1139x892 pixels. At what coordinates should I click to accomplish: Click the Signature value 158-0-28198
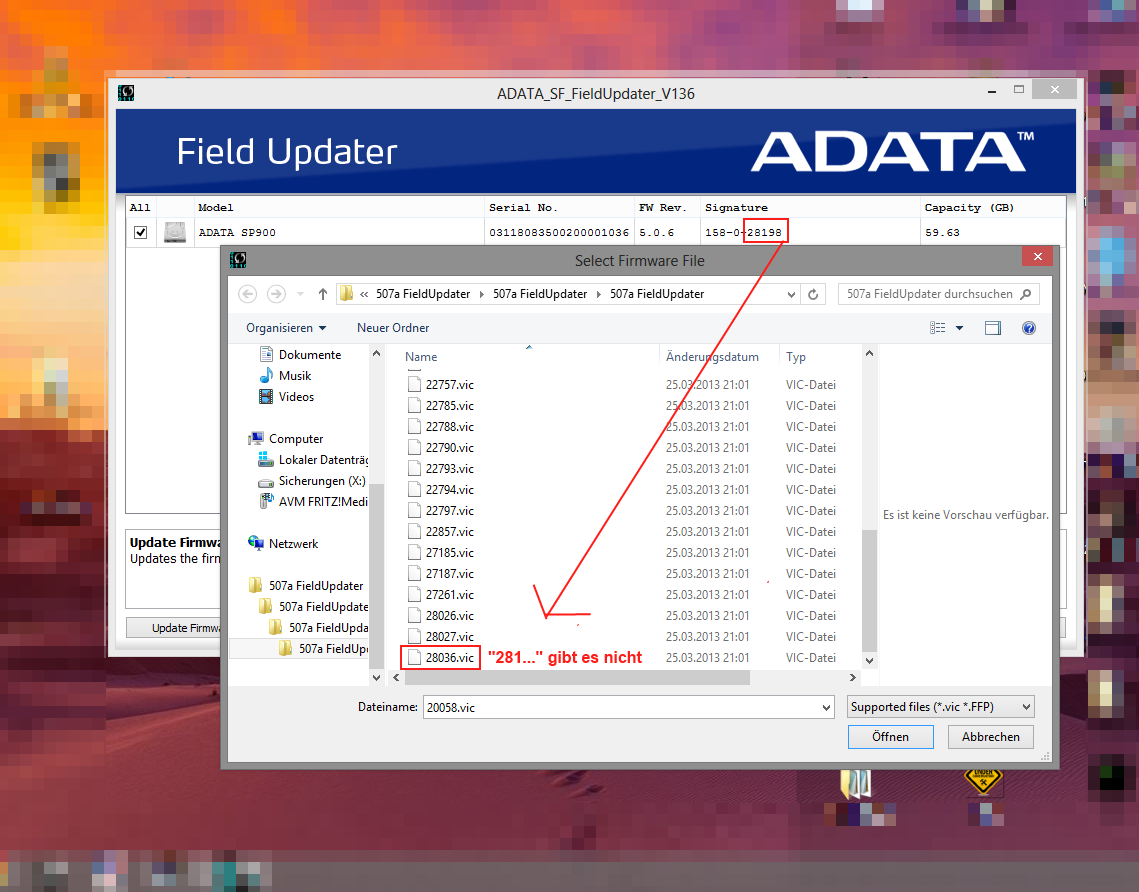click(x=743, y=232)
